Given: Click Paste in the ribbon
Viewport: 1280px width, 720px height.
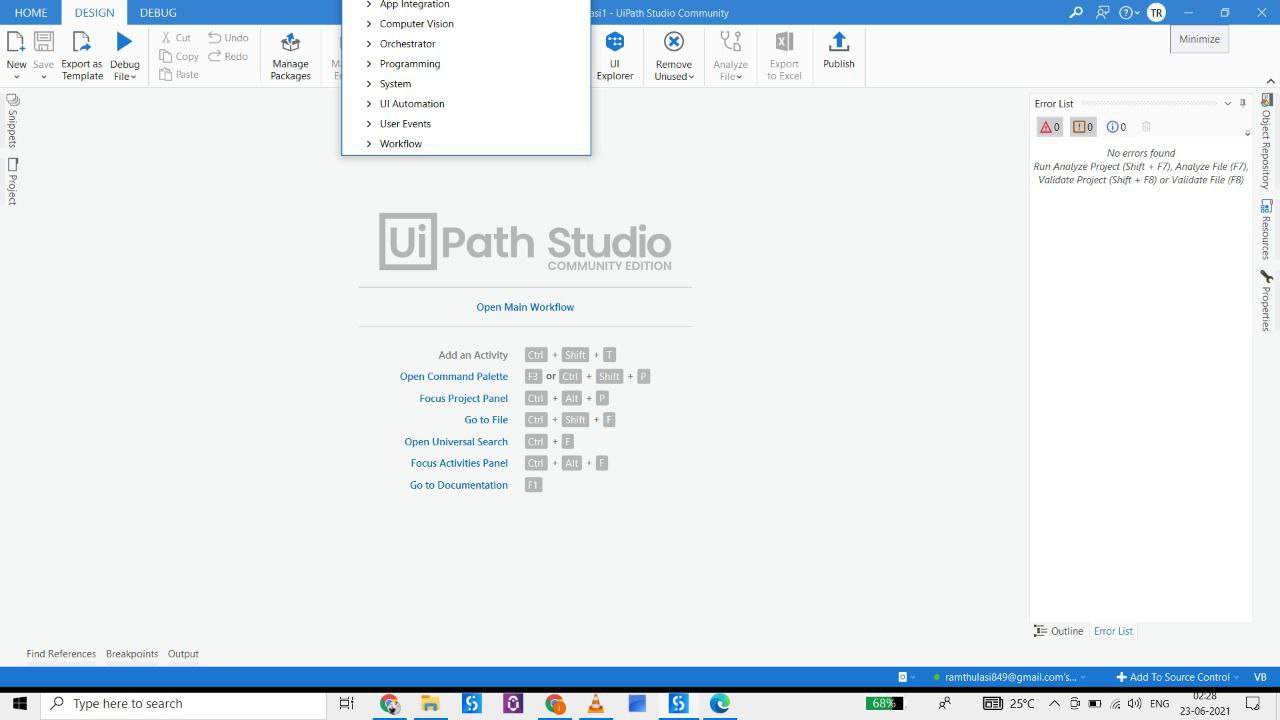Looking at the screenshot, I should (179, 74).
